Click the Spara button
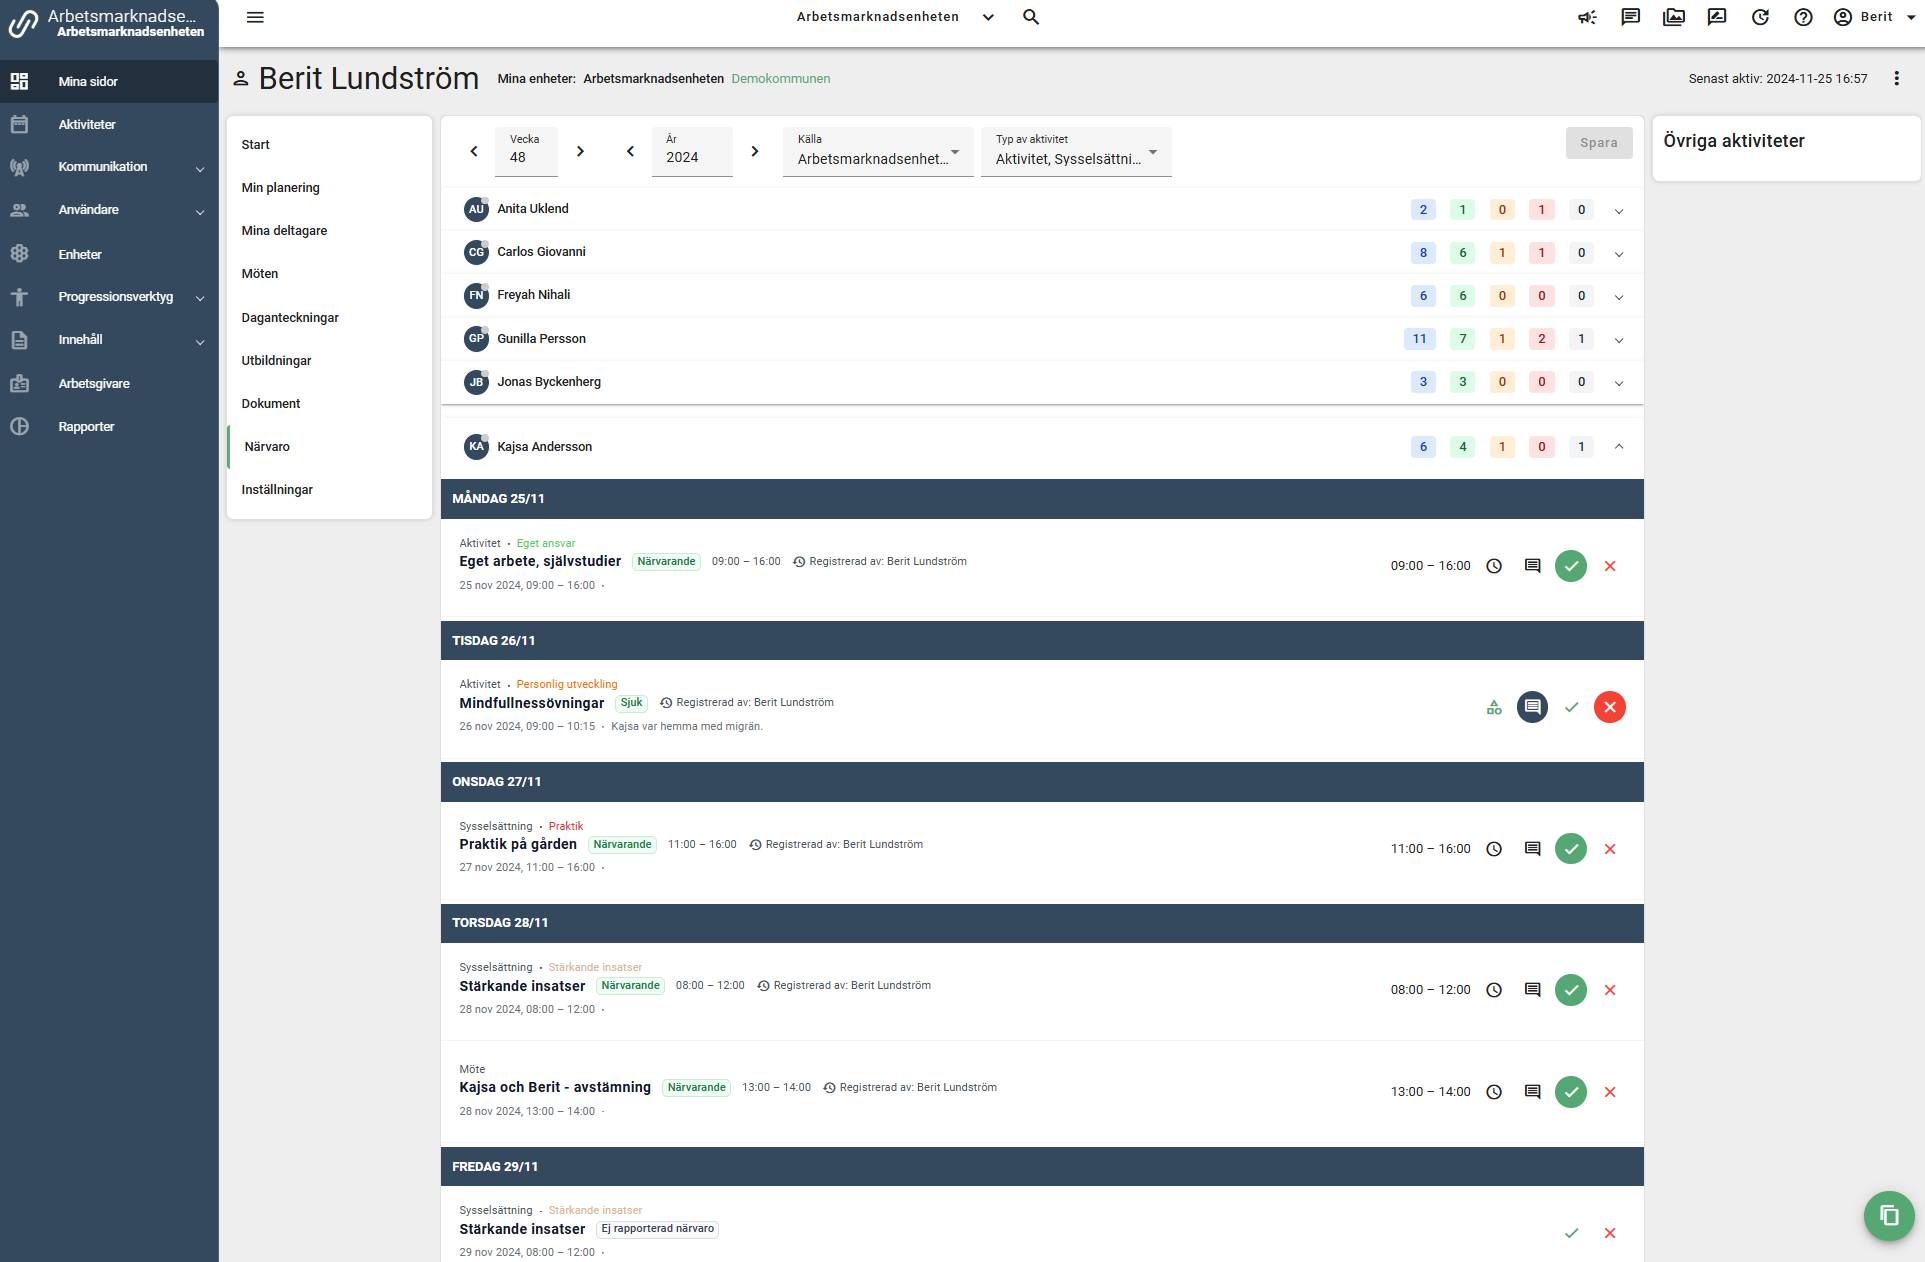 pos(1598,143)
